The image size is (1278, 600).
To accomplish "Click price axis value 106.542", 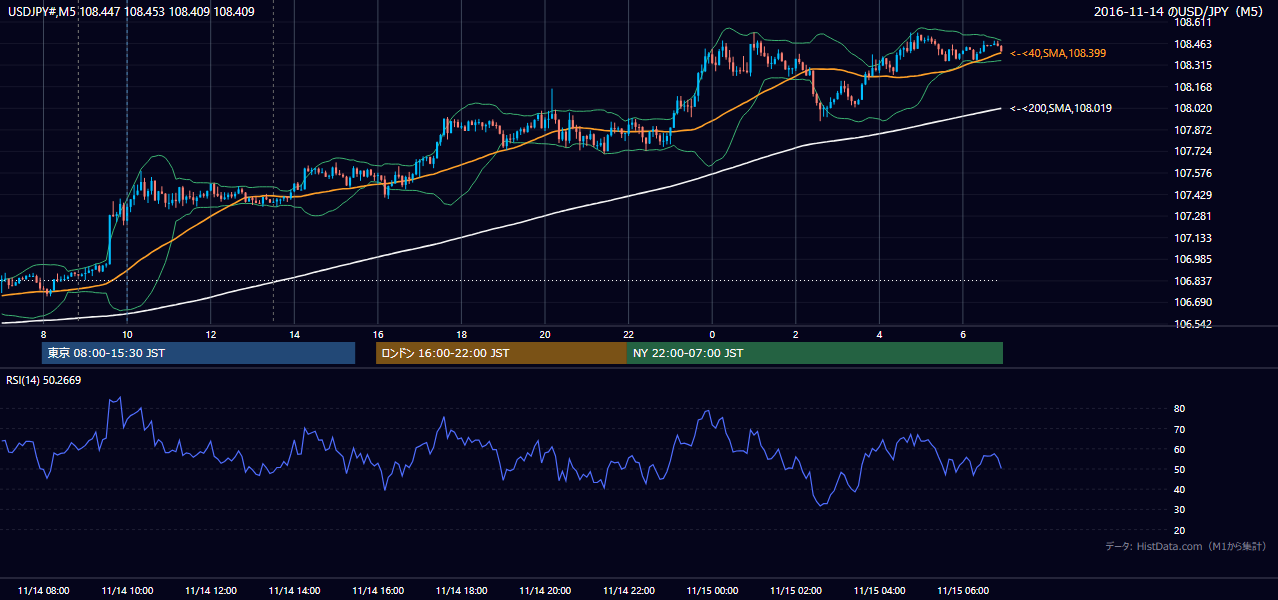I will (1192, 324).
